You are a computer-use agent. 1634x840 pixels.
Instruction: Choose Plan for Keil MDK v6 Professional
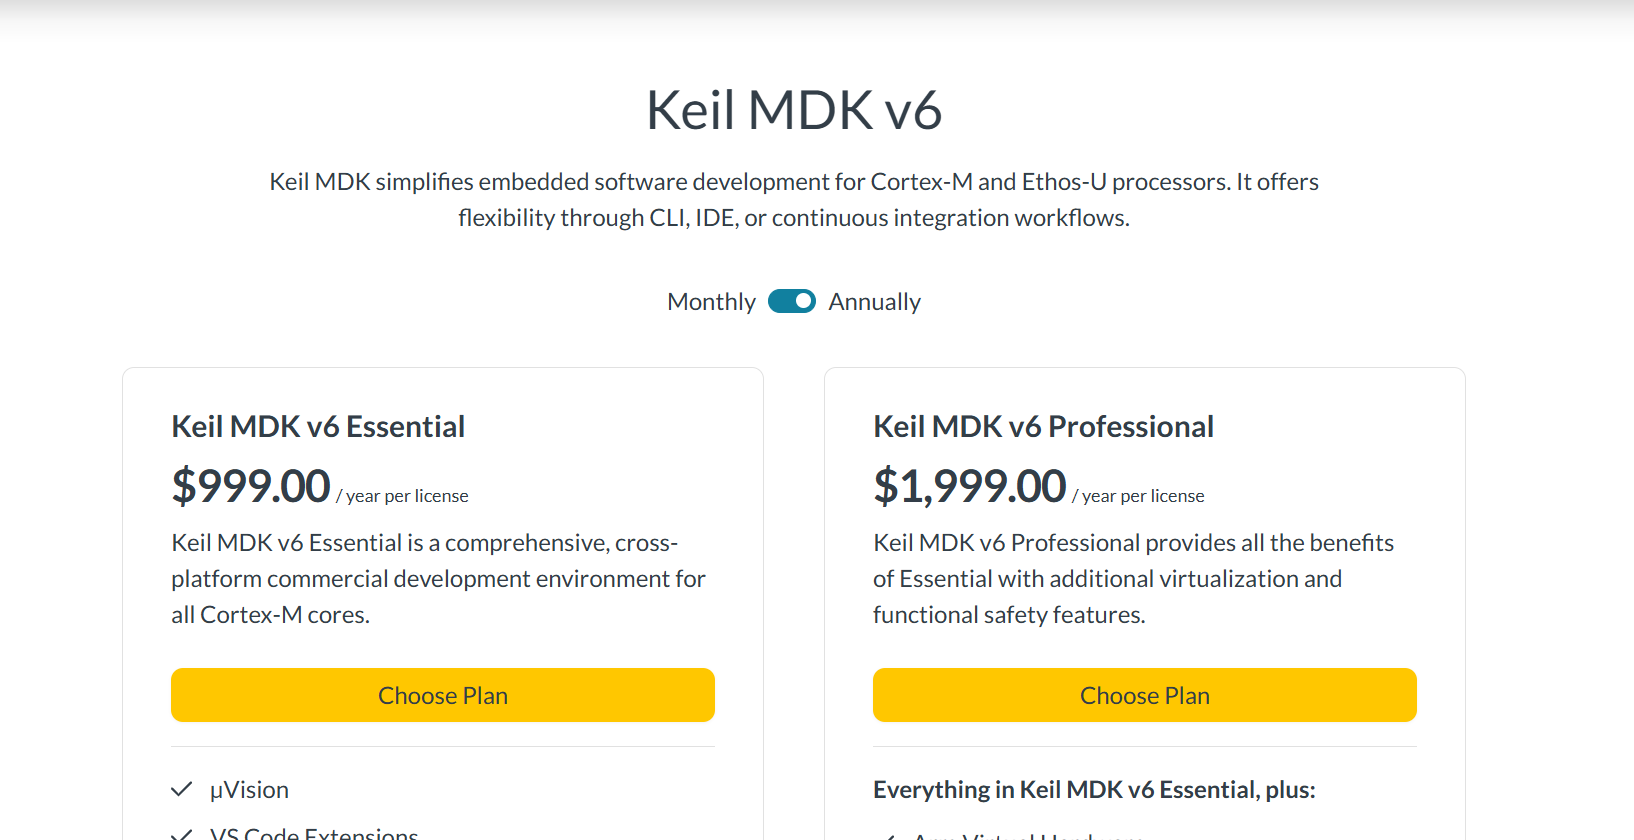click(1144, 695)
